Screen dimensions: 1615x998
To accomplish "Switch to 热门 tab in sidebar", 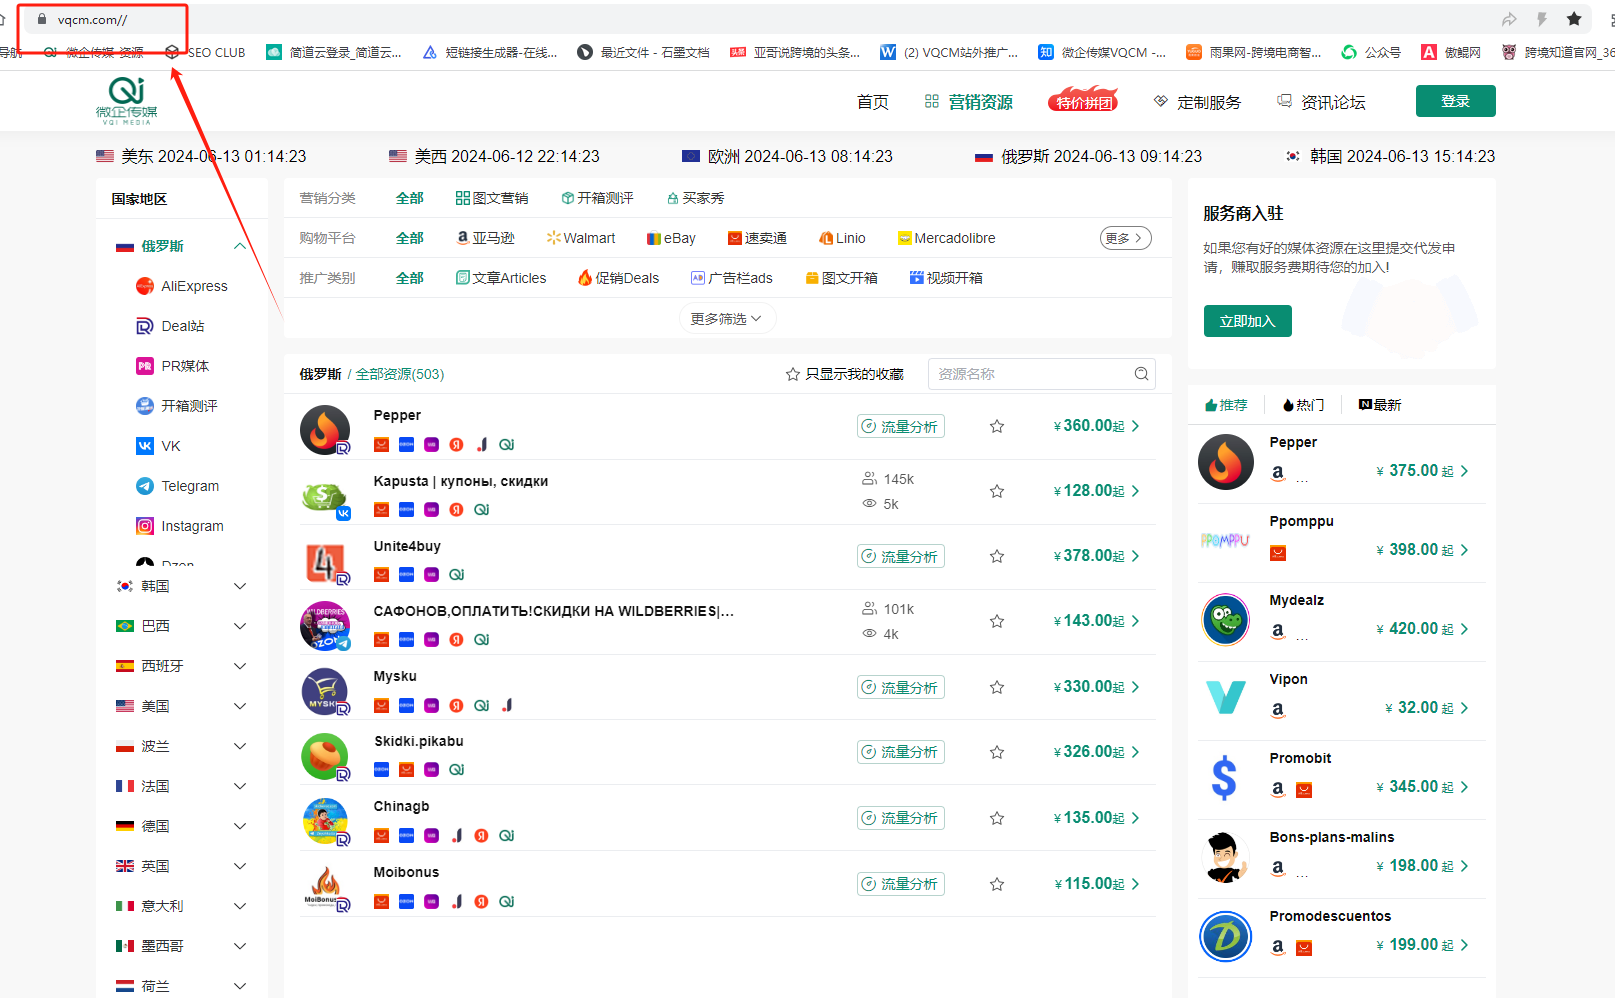I will point(1303,405).
